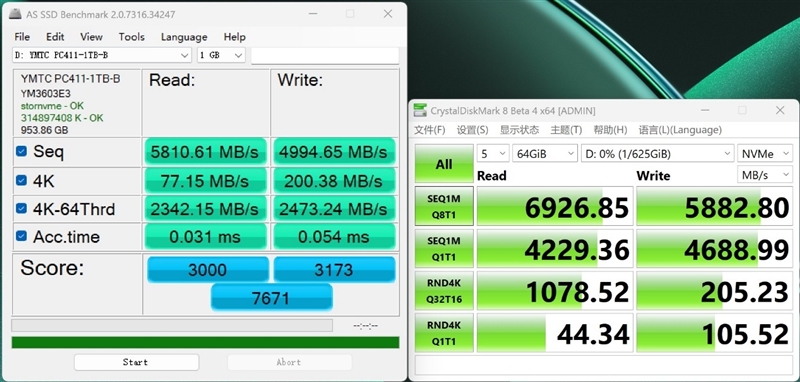Open the Tools menu in AS SSD

132,37
